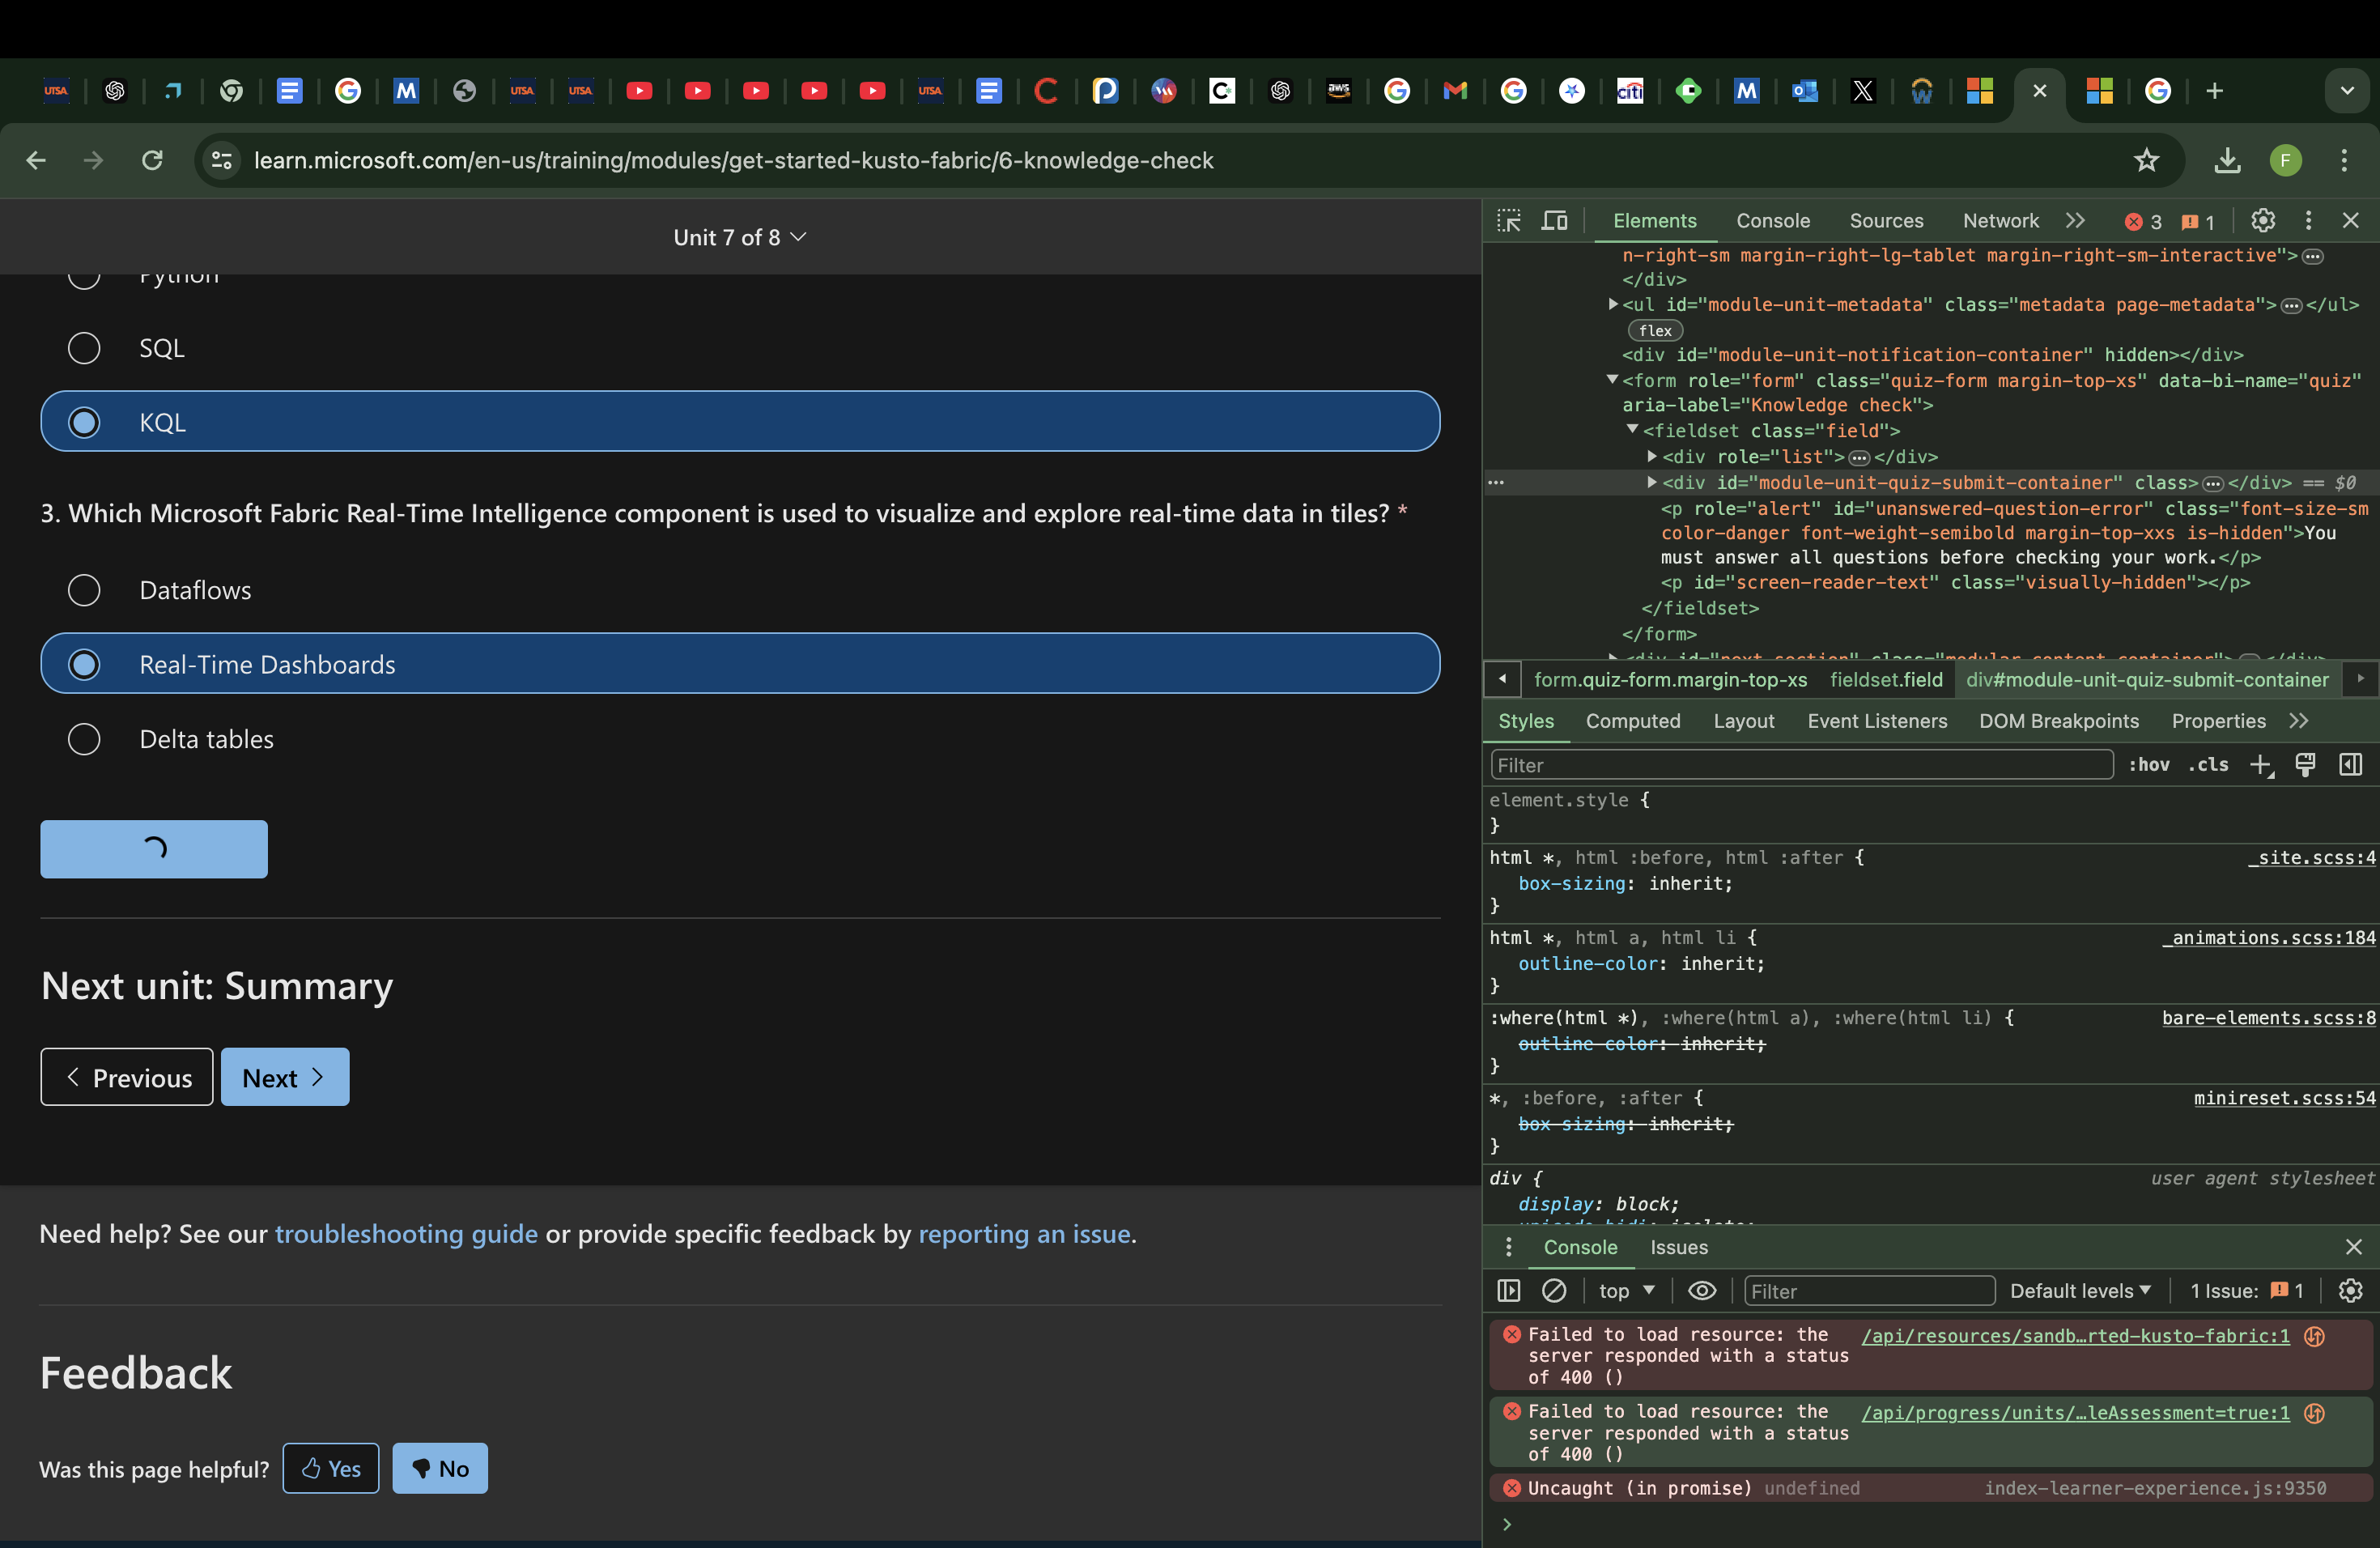Add a new style rule with plus icon
The height and width of the screenshot is (1548, 2380).
point(2261,765)
